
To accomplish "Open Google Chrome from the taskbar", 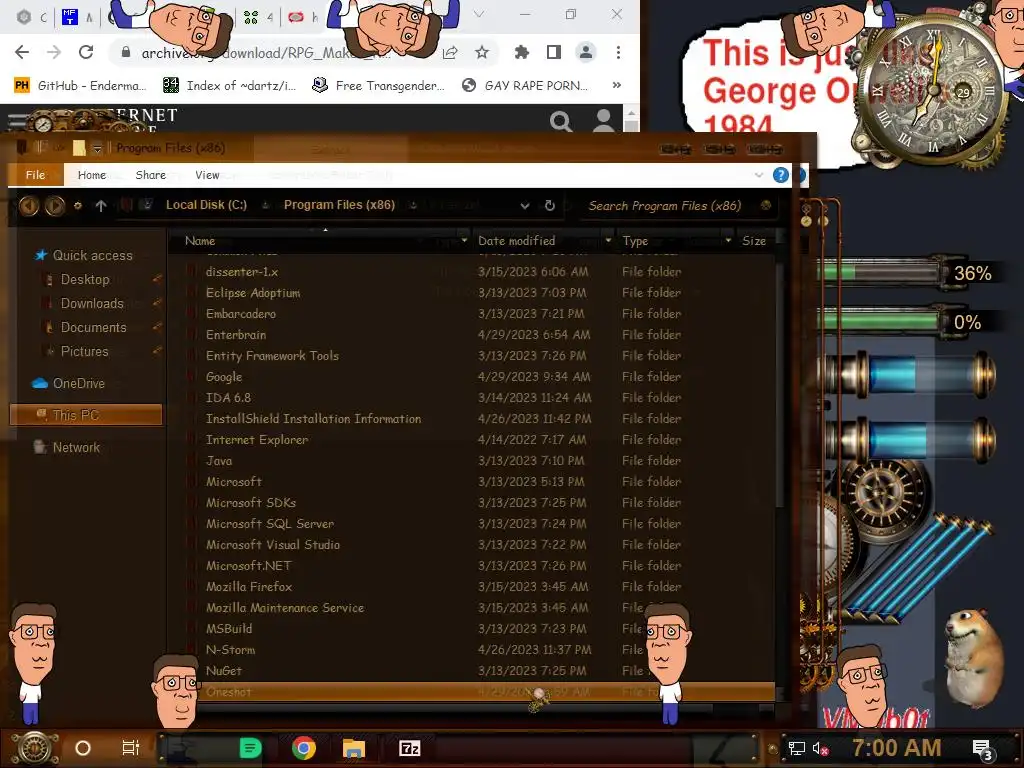I will click(x=304, y=748).
